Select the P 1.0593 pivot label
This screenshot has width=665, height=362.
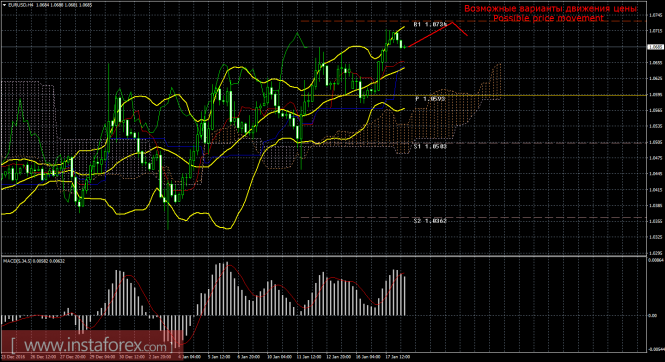coord(430,99)
